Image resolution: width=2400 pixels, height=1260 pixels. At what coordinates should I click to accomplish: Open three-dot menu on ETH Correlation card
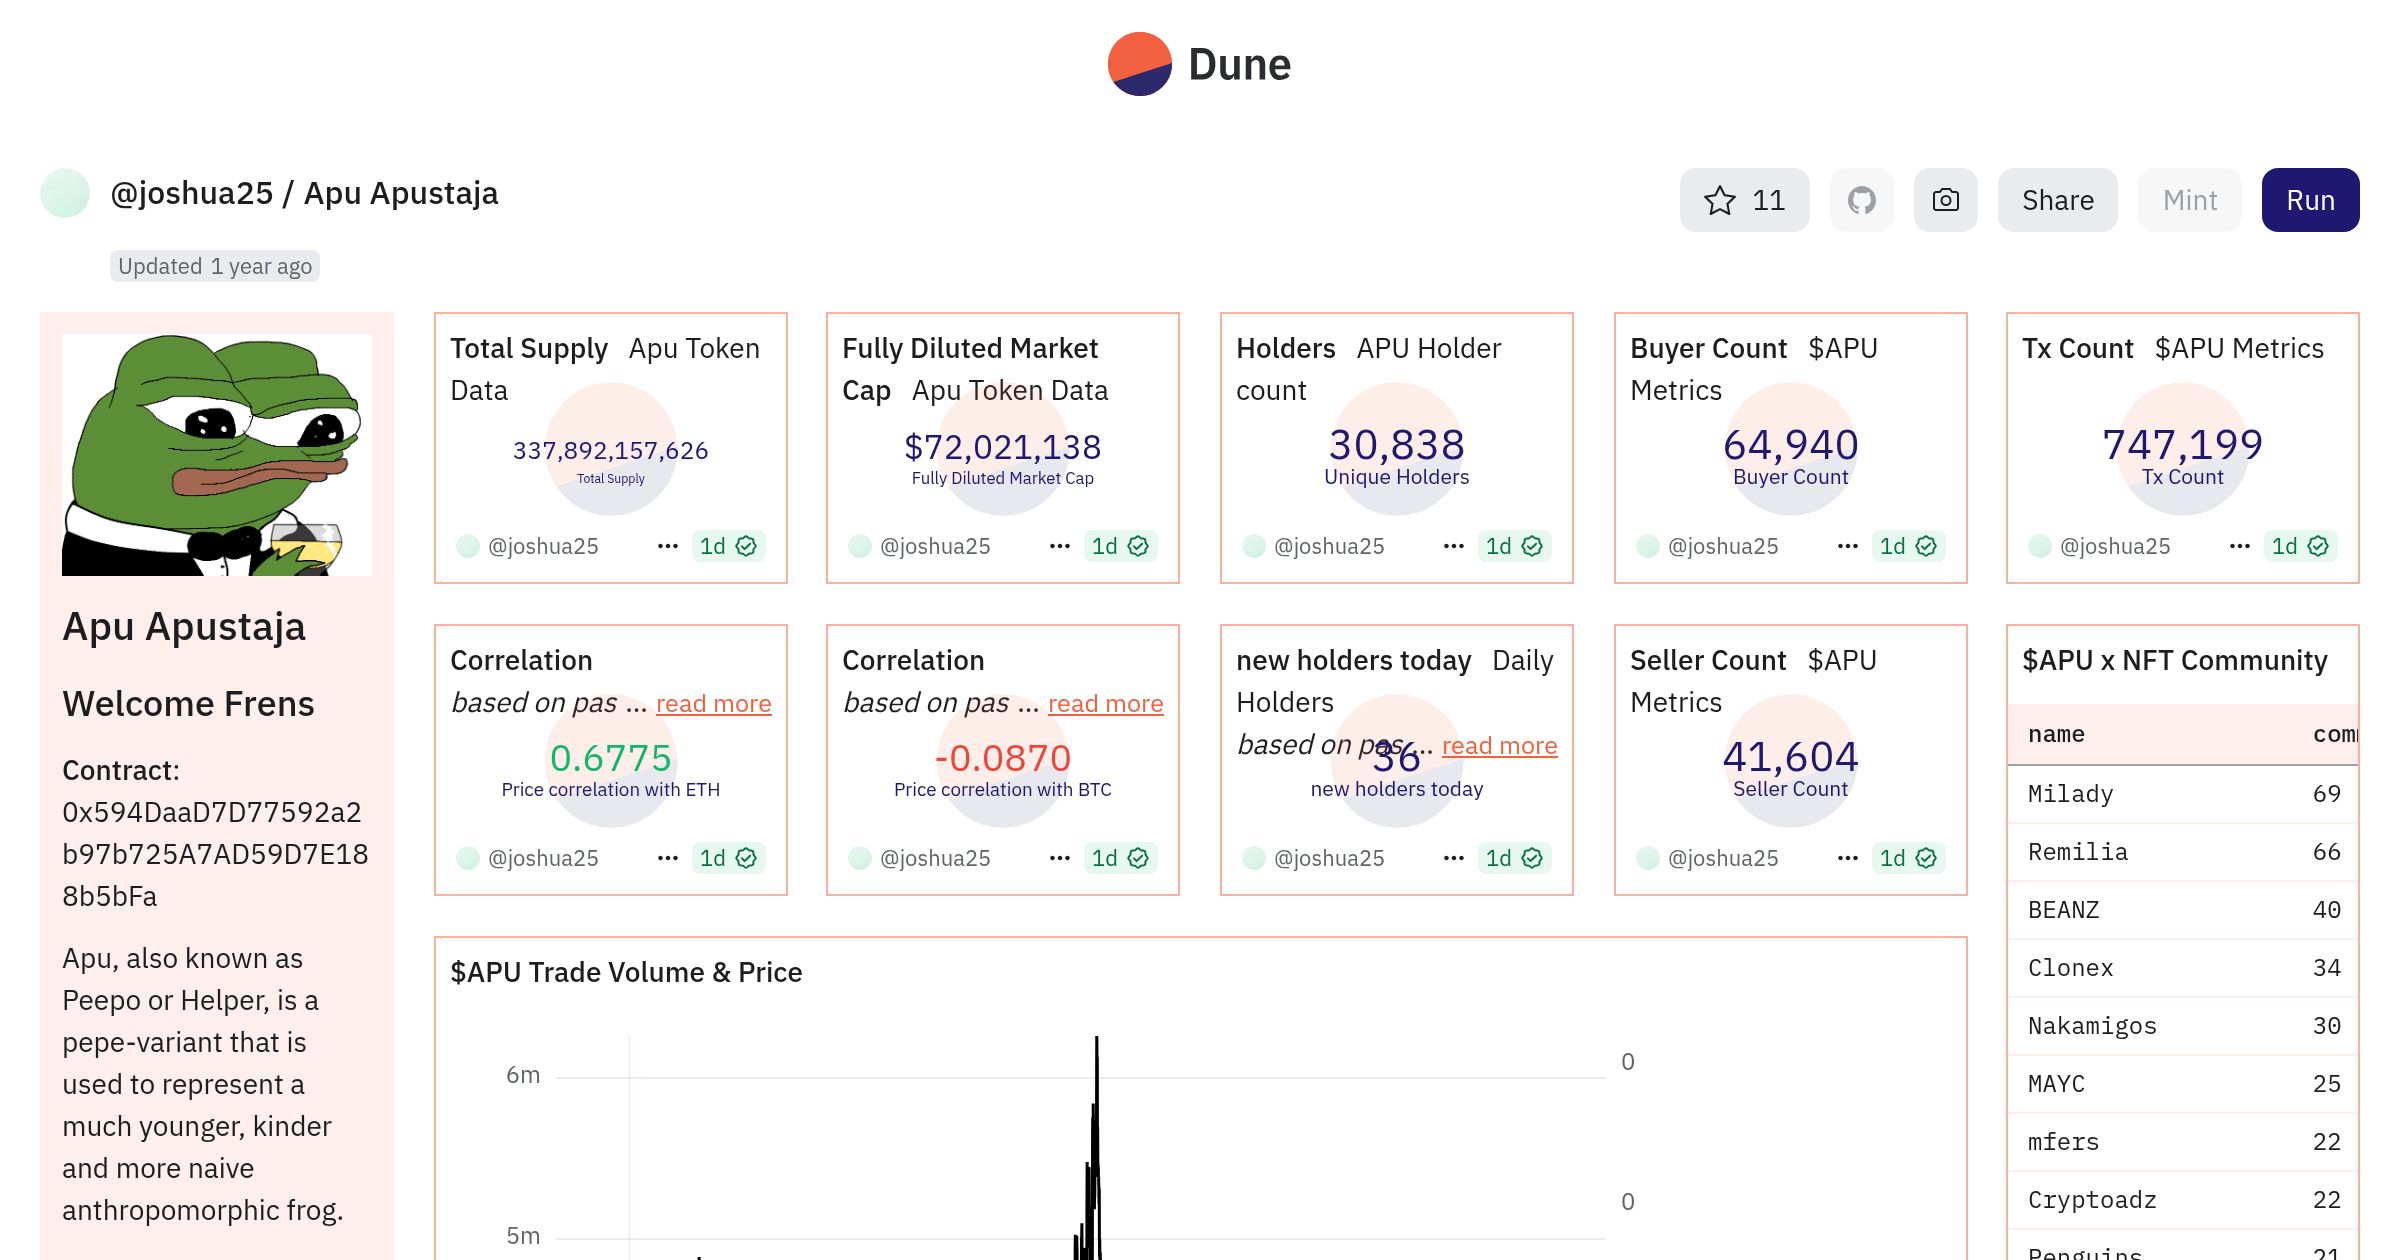coord(667,858)
